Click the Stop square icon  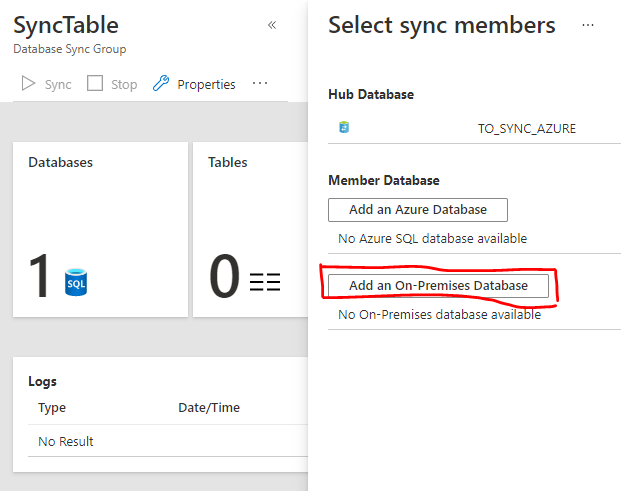click(95, 84)
